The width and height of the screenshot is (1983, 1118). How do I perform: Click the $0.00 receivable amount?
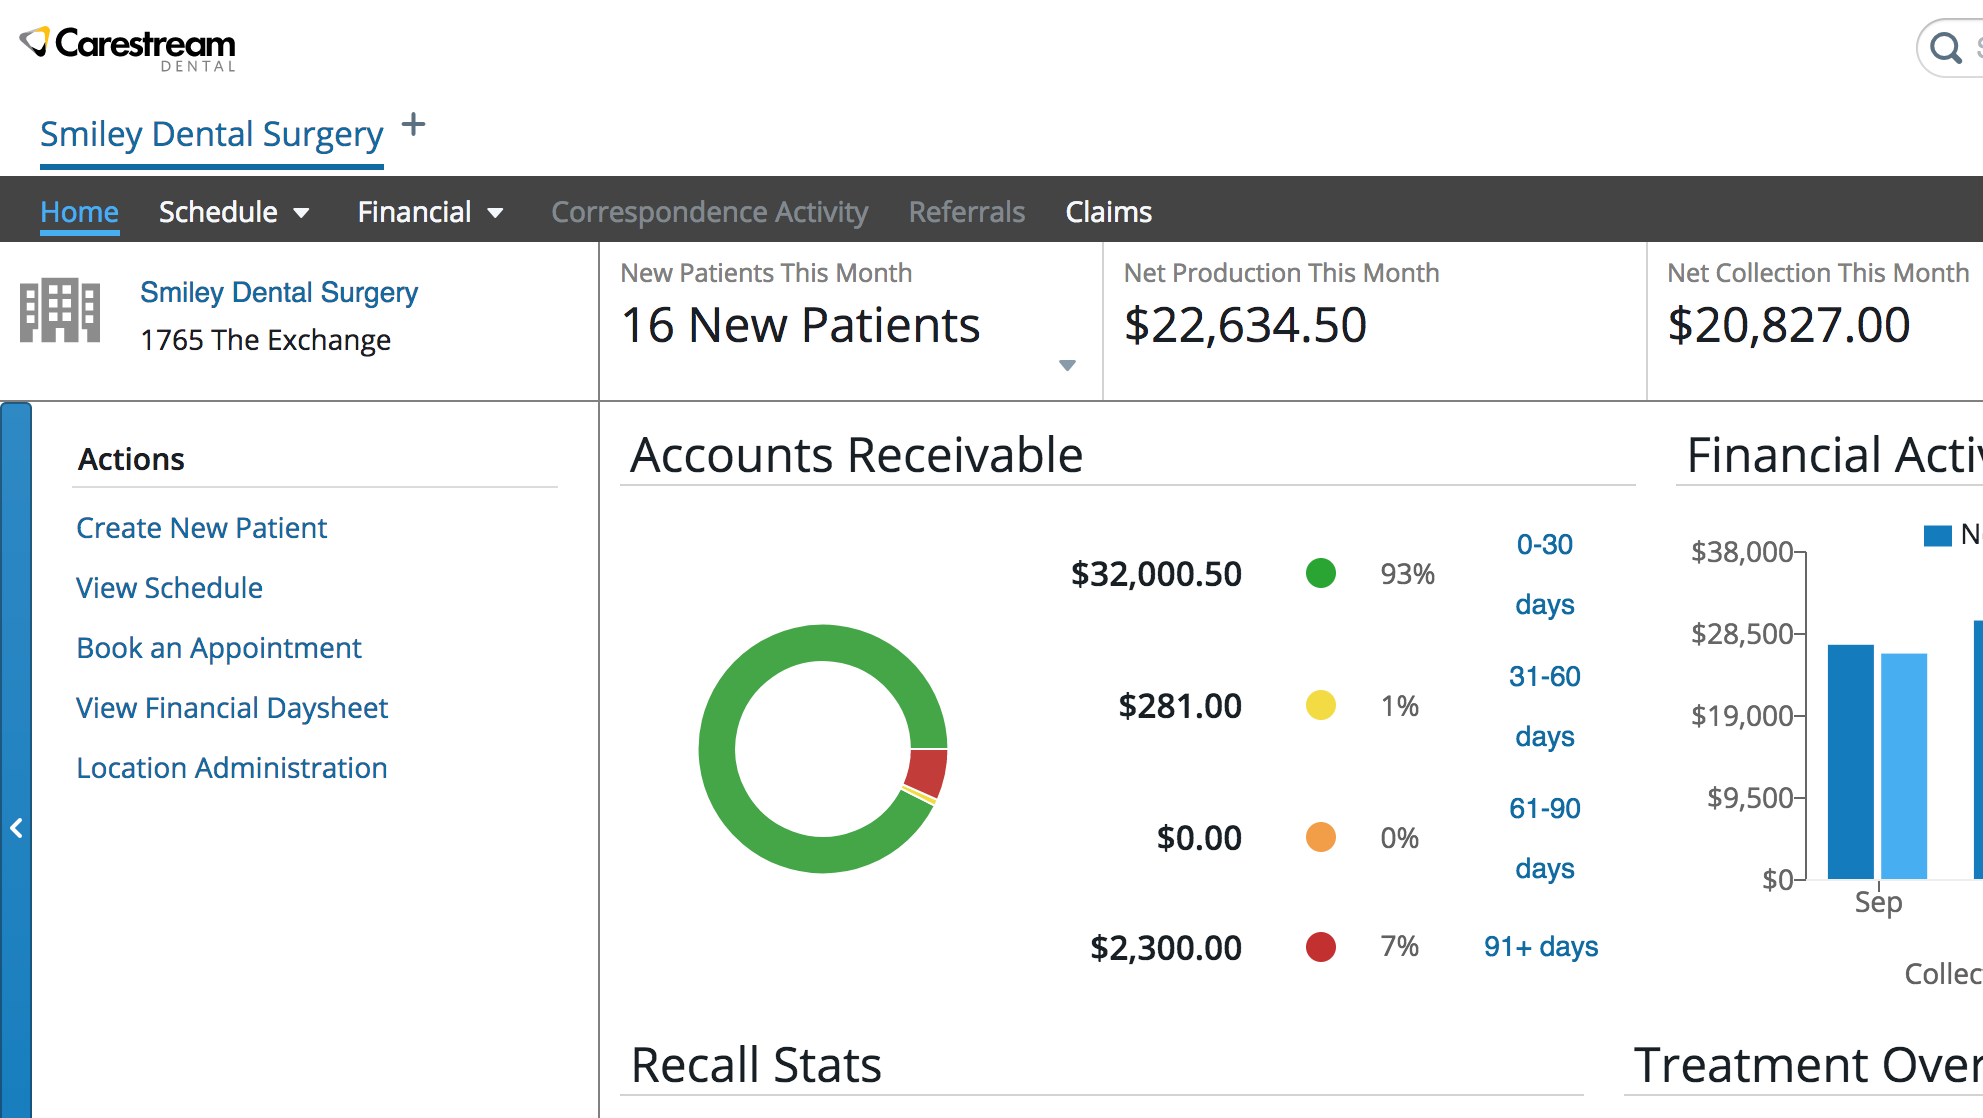coord(1199,838)
